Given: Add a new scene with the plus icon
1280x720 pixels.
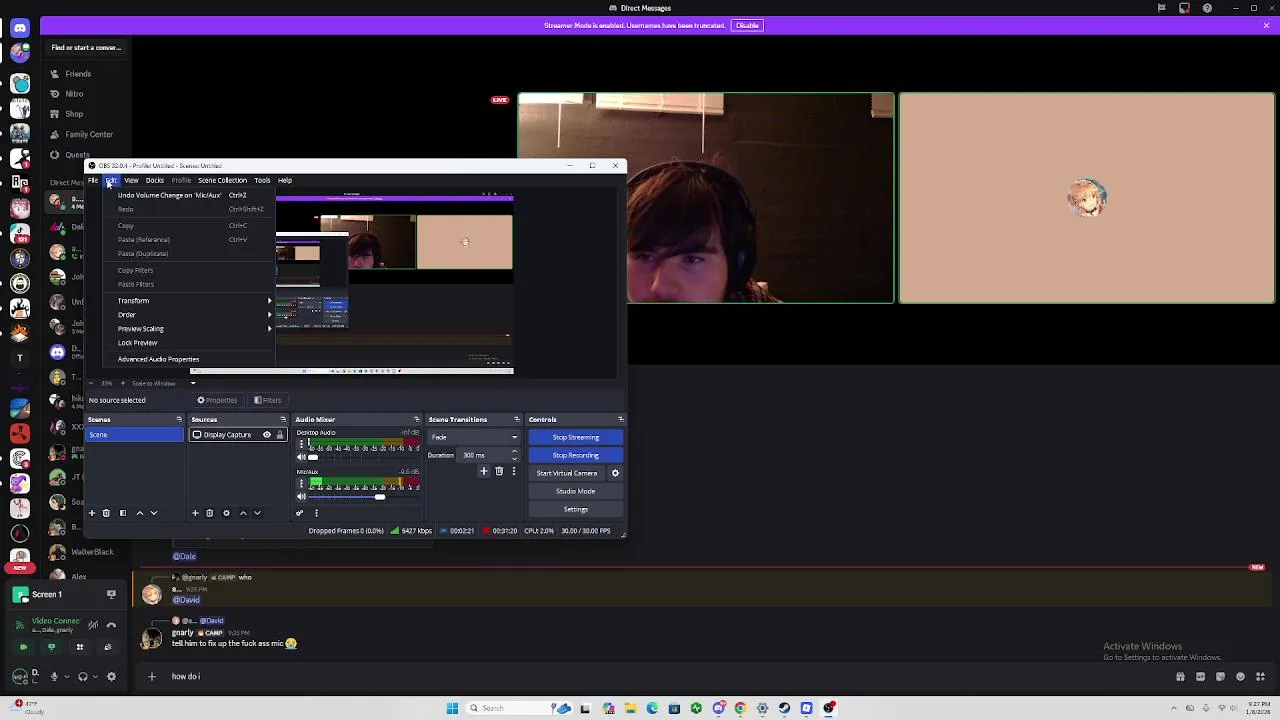Looking at the screenshot, I should coord(92,513).
